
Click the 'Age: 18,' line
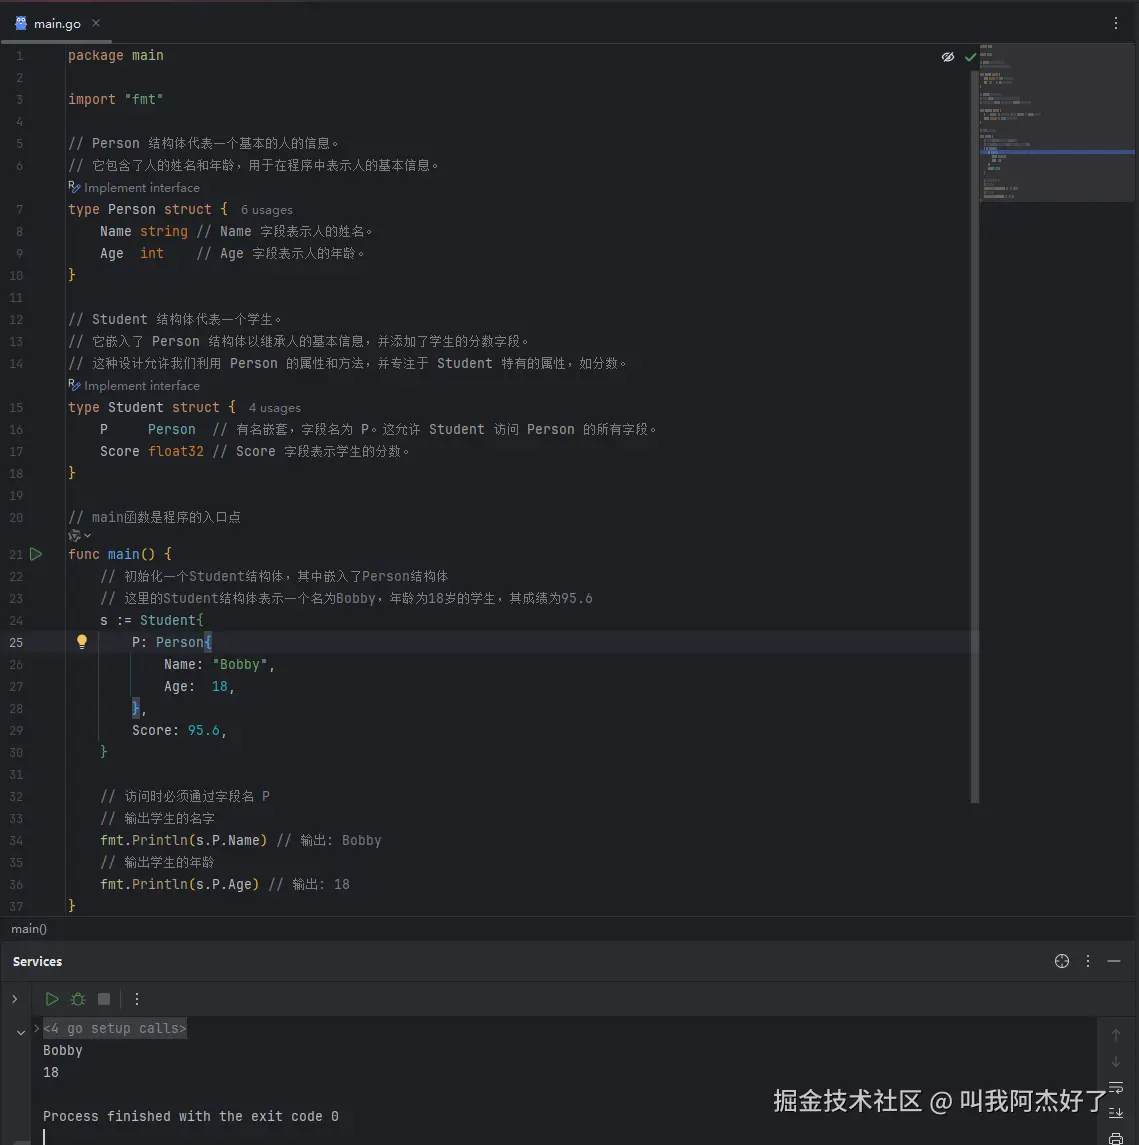199,686
